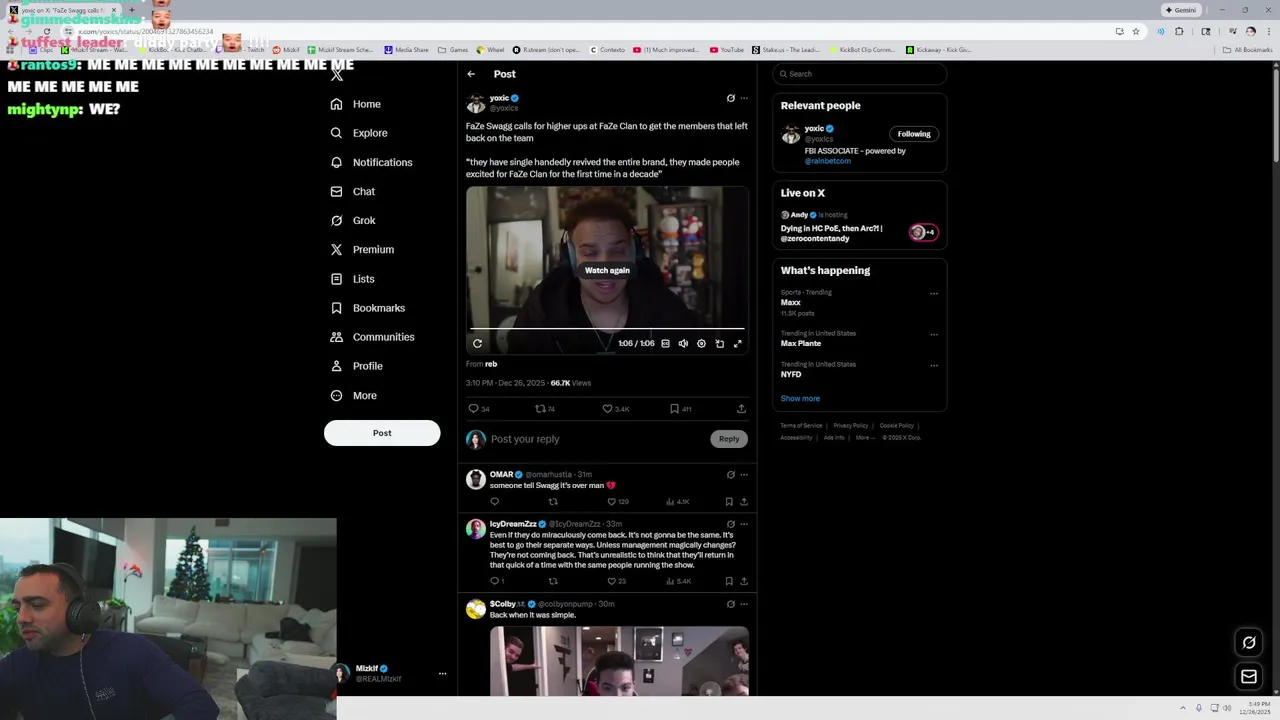This screenshot has width=1280, height=720.
Task: Click the Reply button
Action: point(729,439)
